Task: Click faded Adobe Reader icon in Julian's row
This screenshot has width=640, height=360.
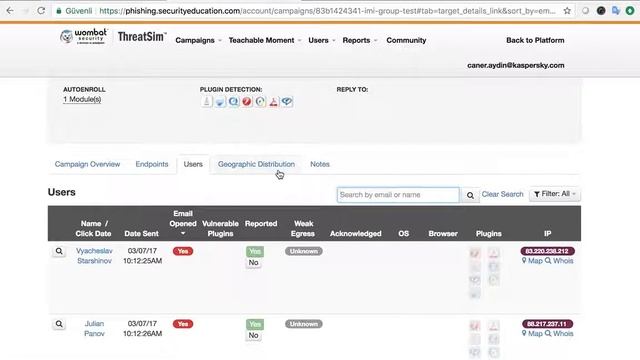Action: click(493, 326)
